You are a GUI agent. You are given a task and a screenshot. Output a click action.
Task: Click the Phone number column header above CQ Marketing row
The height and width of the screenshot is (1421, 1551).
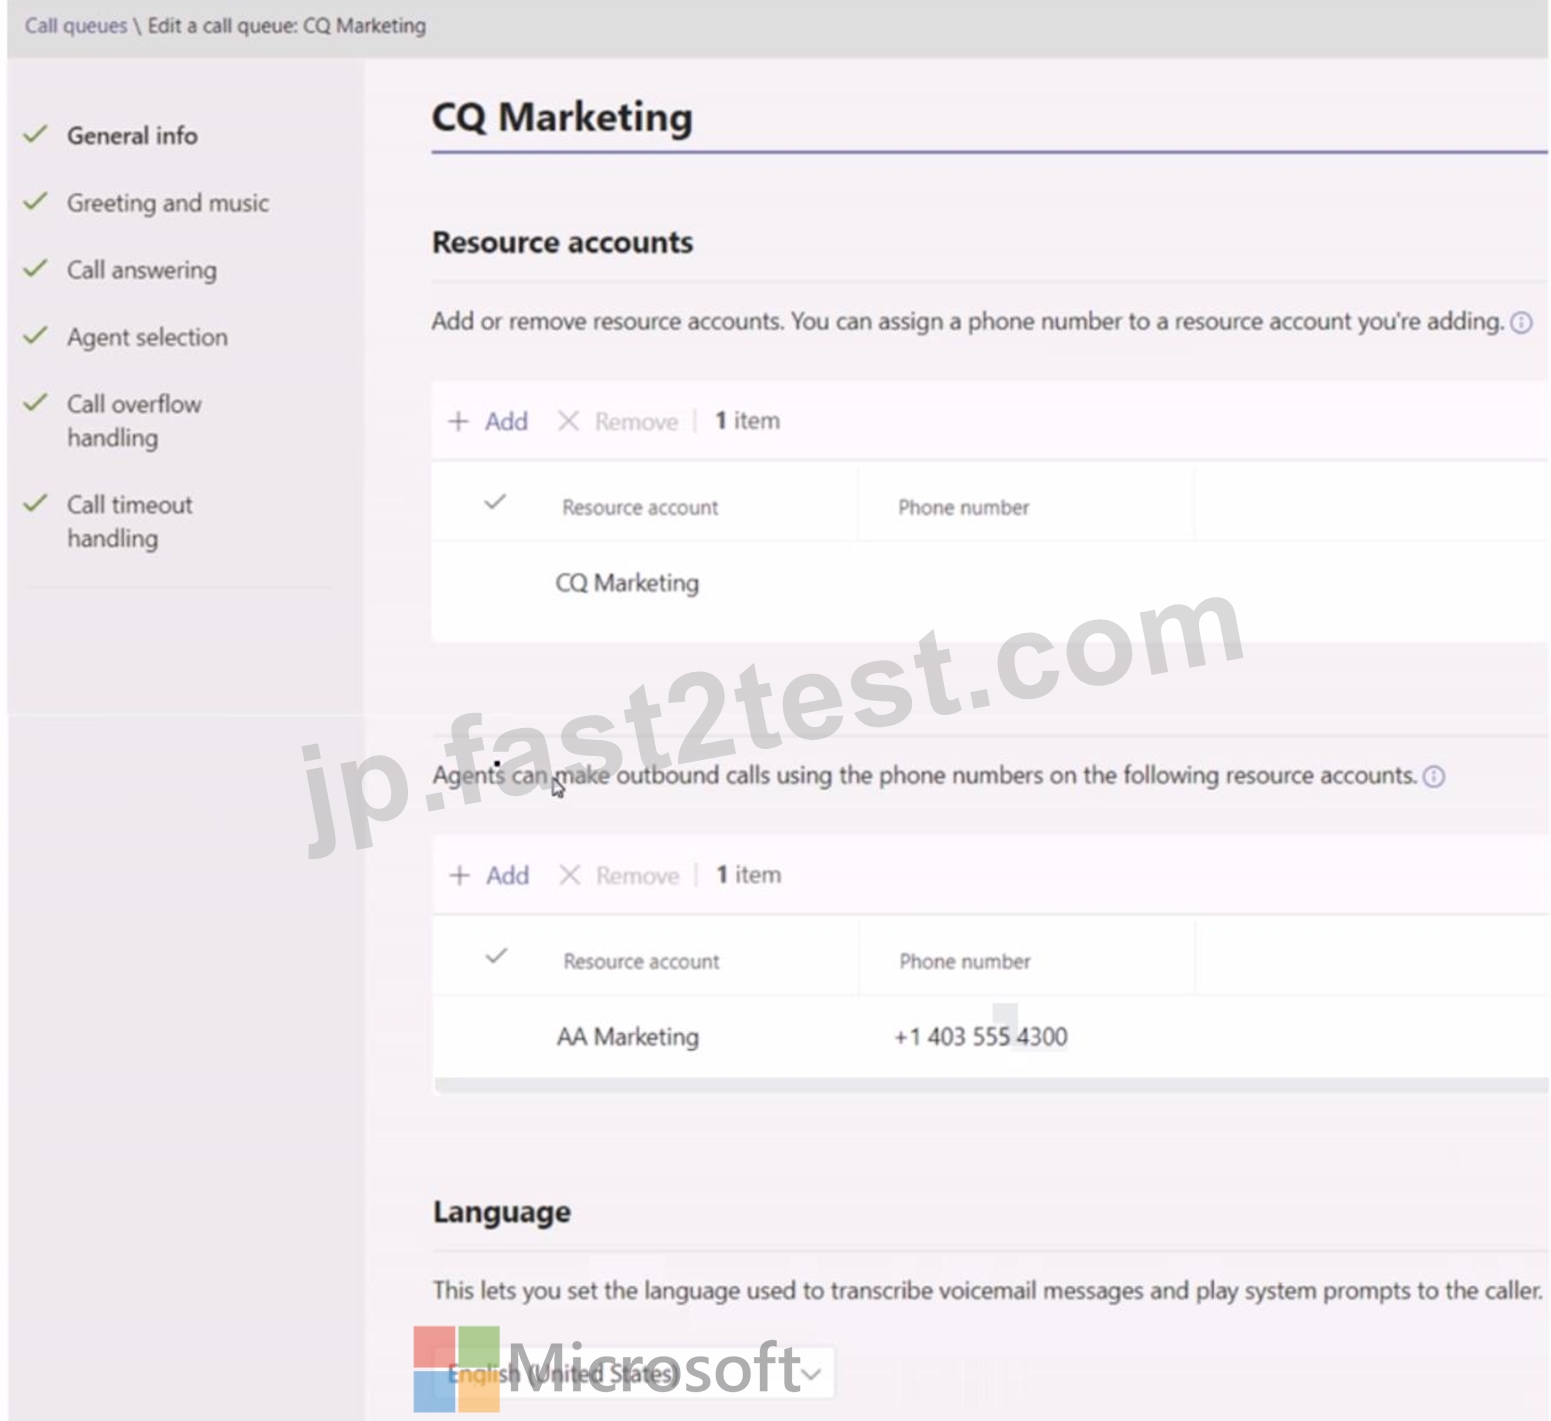pos(963,507)
